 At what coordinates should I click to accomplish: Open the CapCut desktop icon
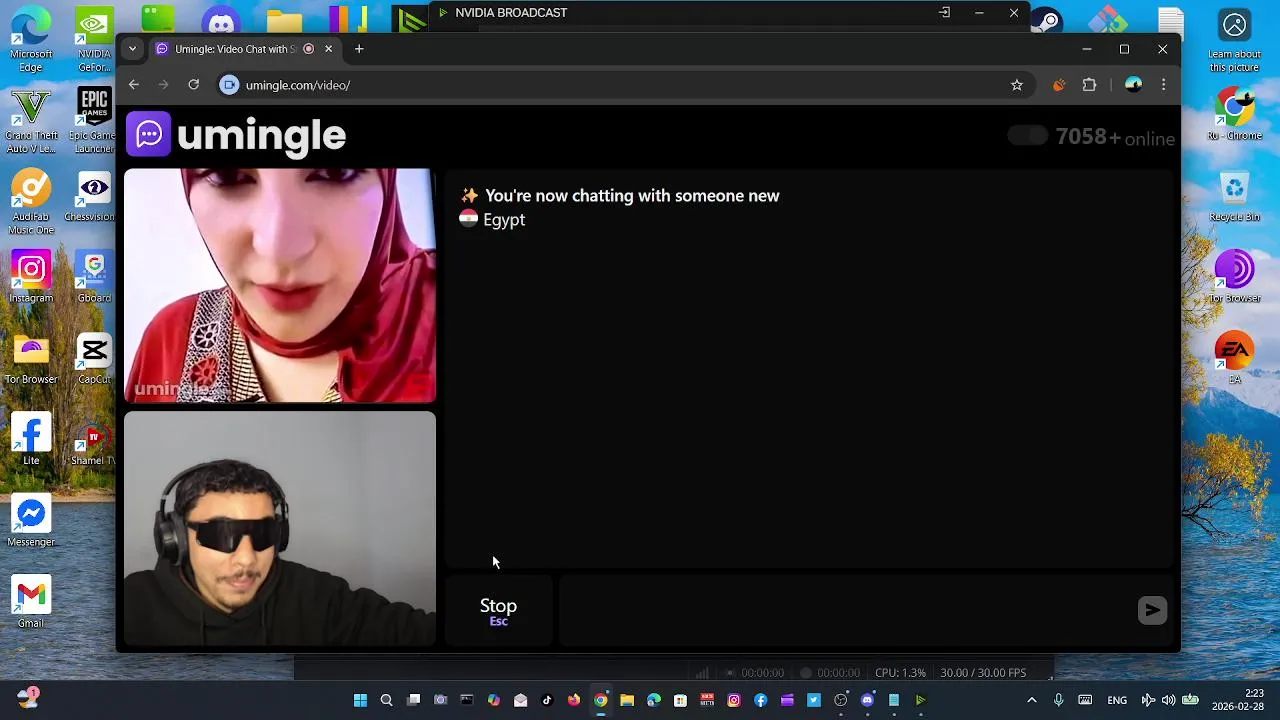(x=94, y=358)
